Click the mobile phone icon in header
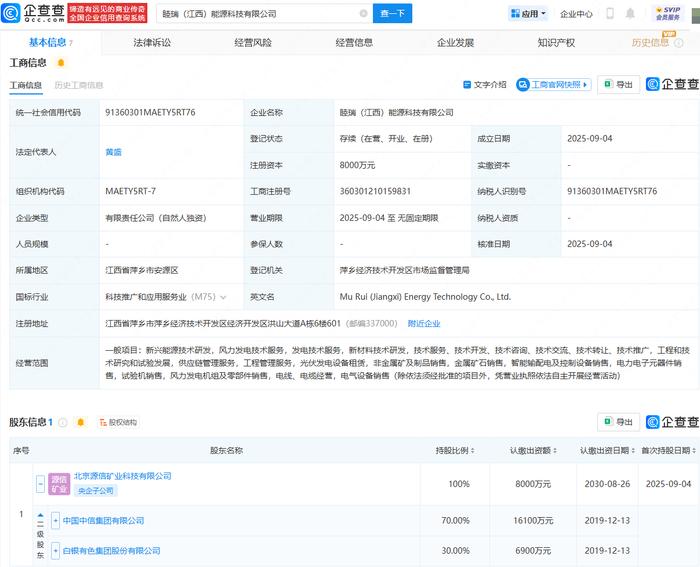The image size is (700, 567). point(610,13)
